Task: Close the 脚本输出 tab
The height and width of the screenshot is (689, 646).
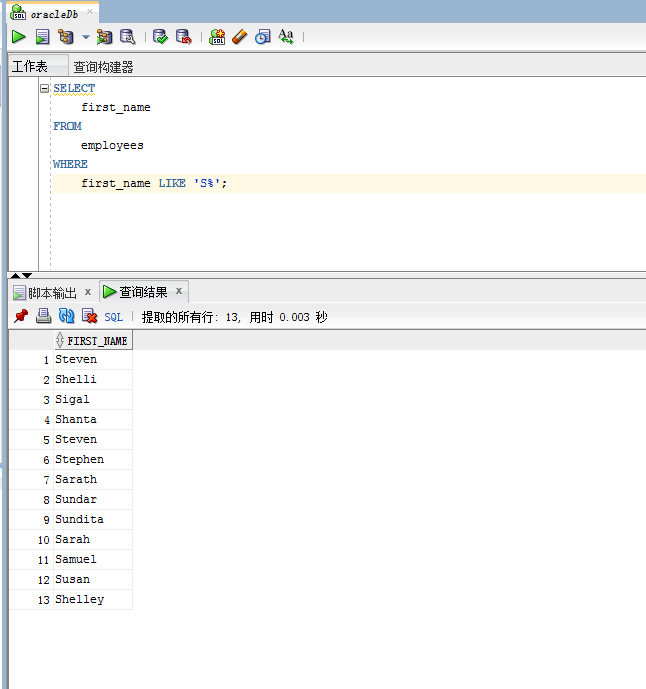Action: point(88,291)
